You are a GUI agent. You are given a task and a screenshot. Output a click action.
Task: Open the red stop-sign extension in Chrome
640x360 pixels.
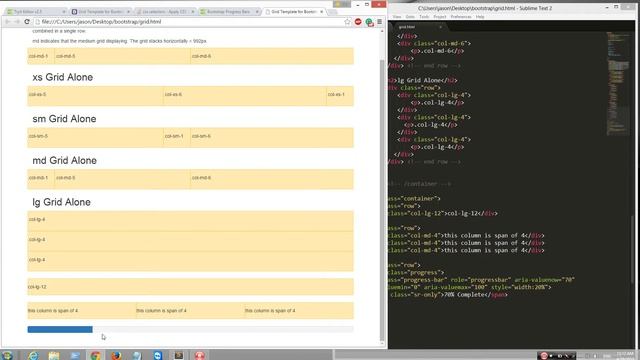click(x=358, y=22)
